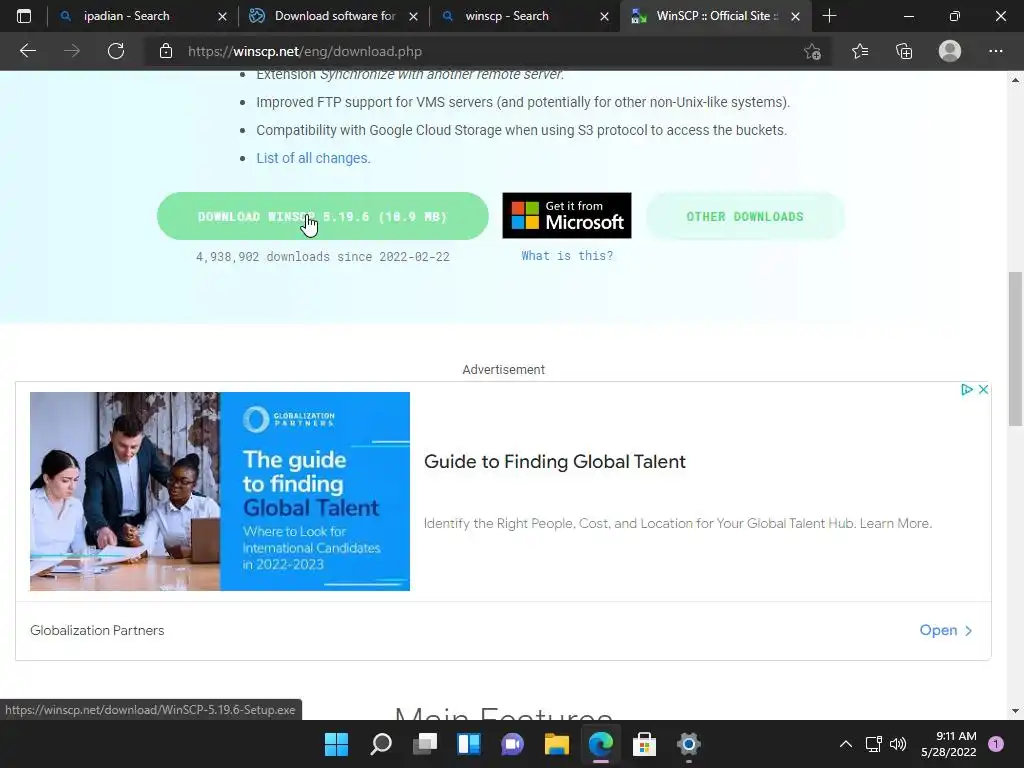Screen dimensions: 1024x768
Task: Open the user profile menu
Action: coord(950,51)
